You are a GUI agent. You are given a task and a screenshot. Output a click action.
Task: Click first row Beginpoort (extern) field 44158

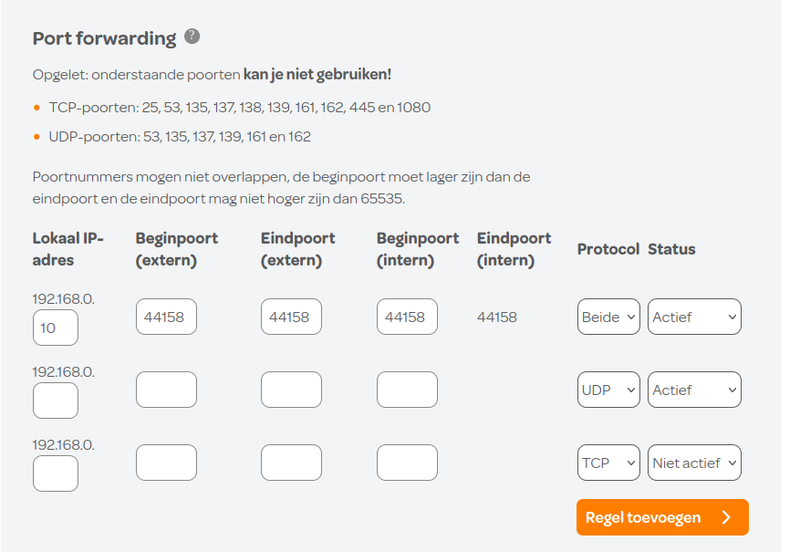(x=166, y=317)
